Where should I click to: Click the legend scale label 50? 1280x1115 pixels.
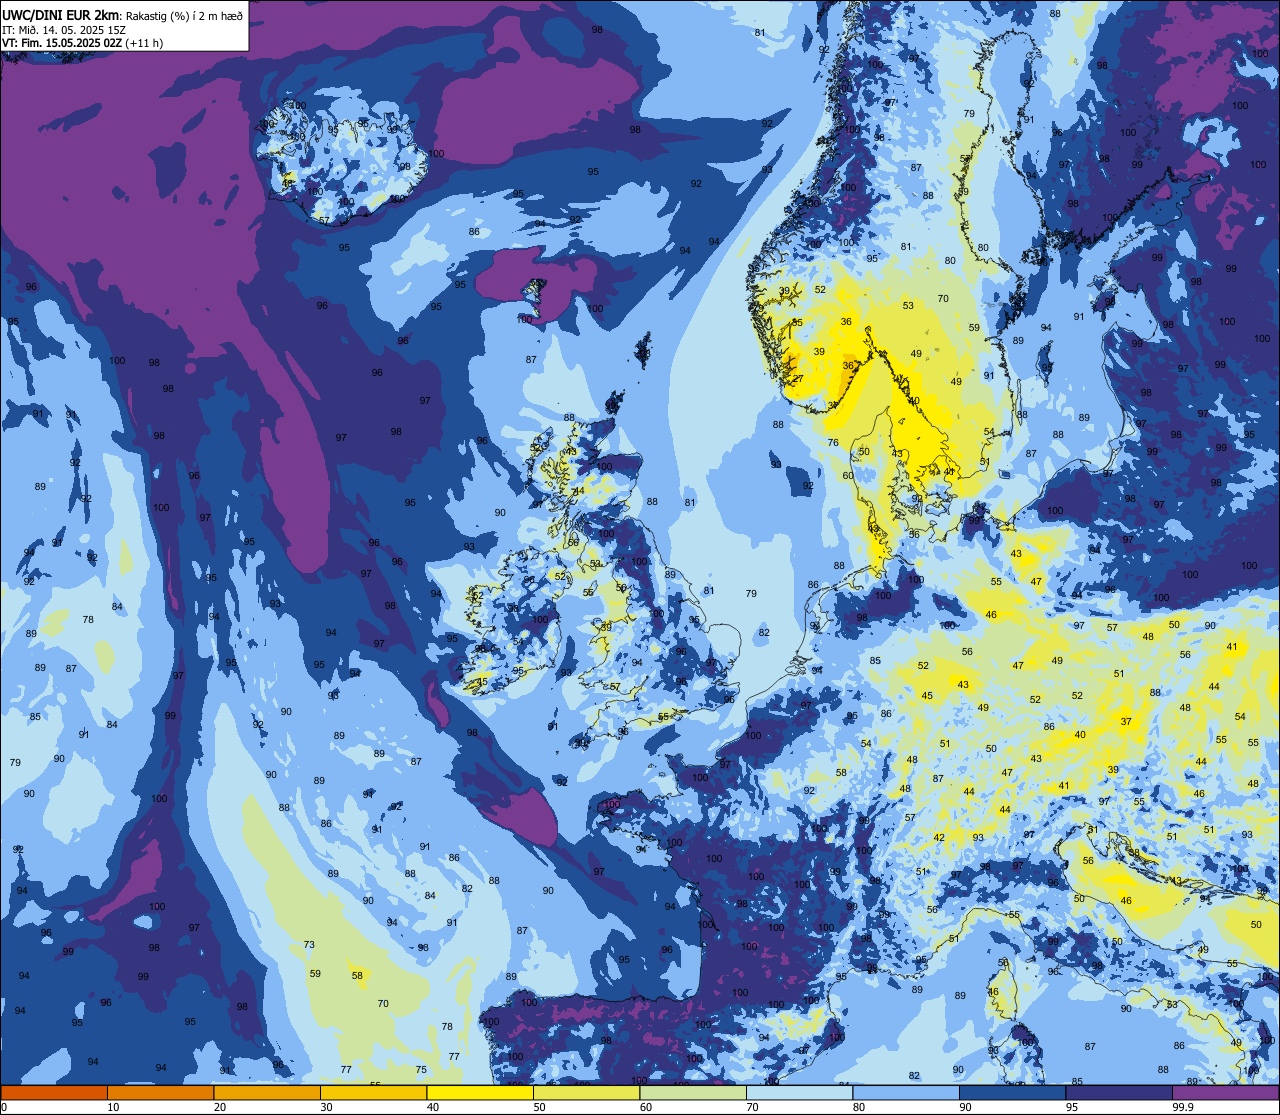click(x=539, y=1107)
